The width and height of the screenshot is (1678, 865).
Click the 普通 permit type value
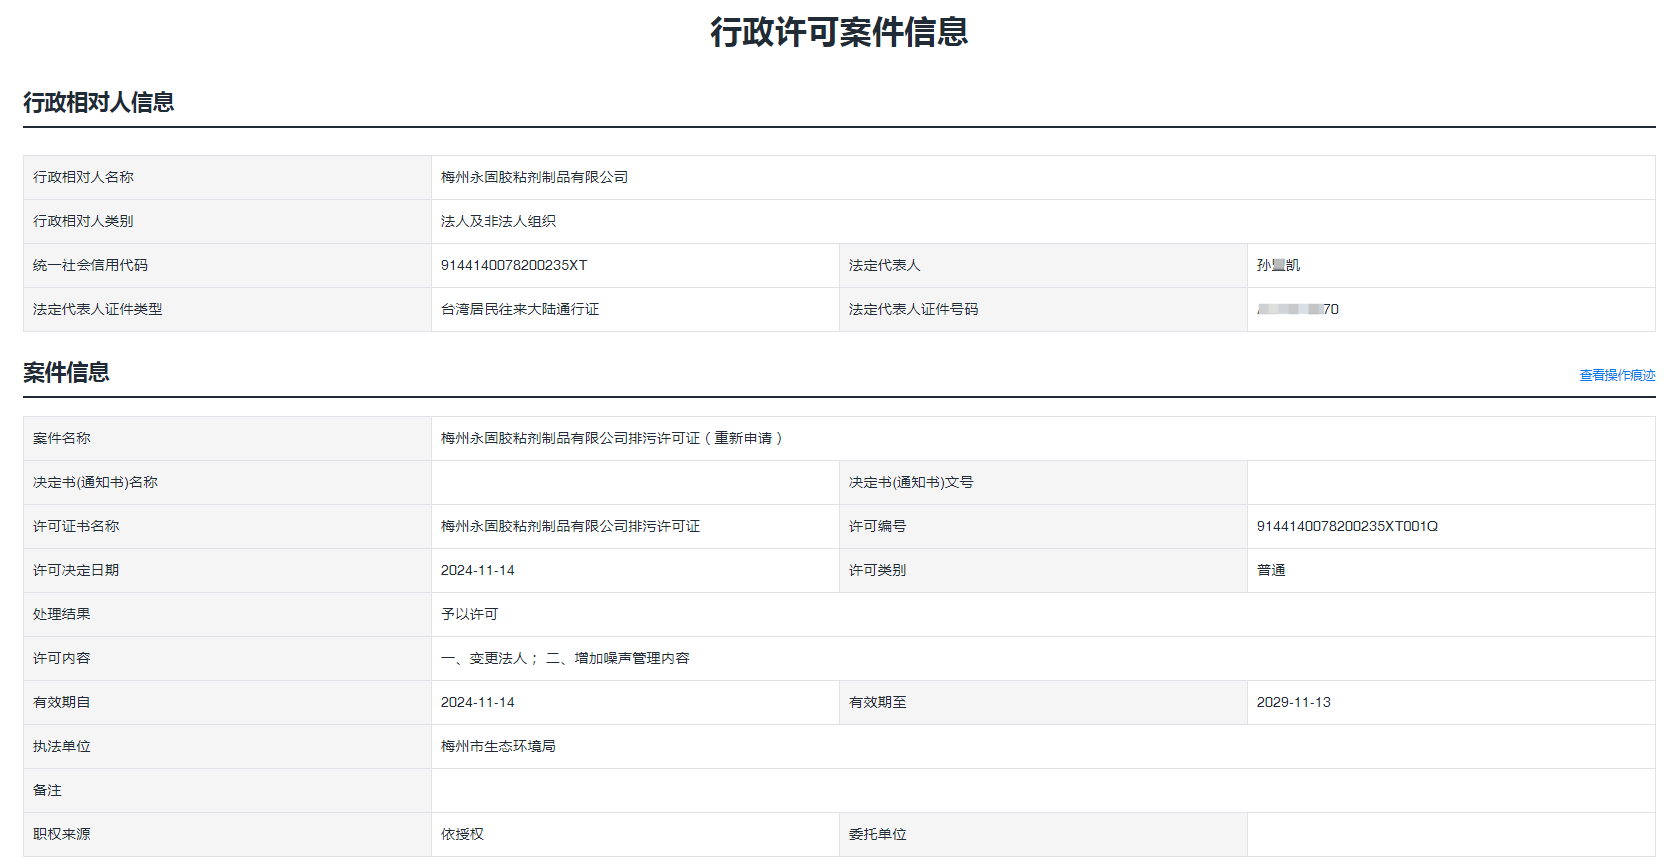pos(1270,571)
